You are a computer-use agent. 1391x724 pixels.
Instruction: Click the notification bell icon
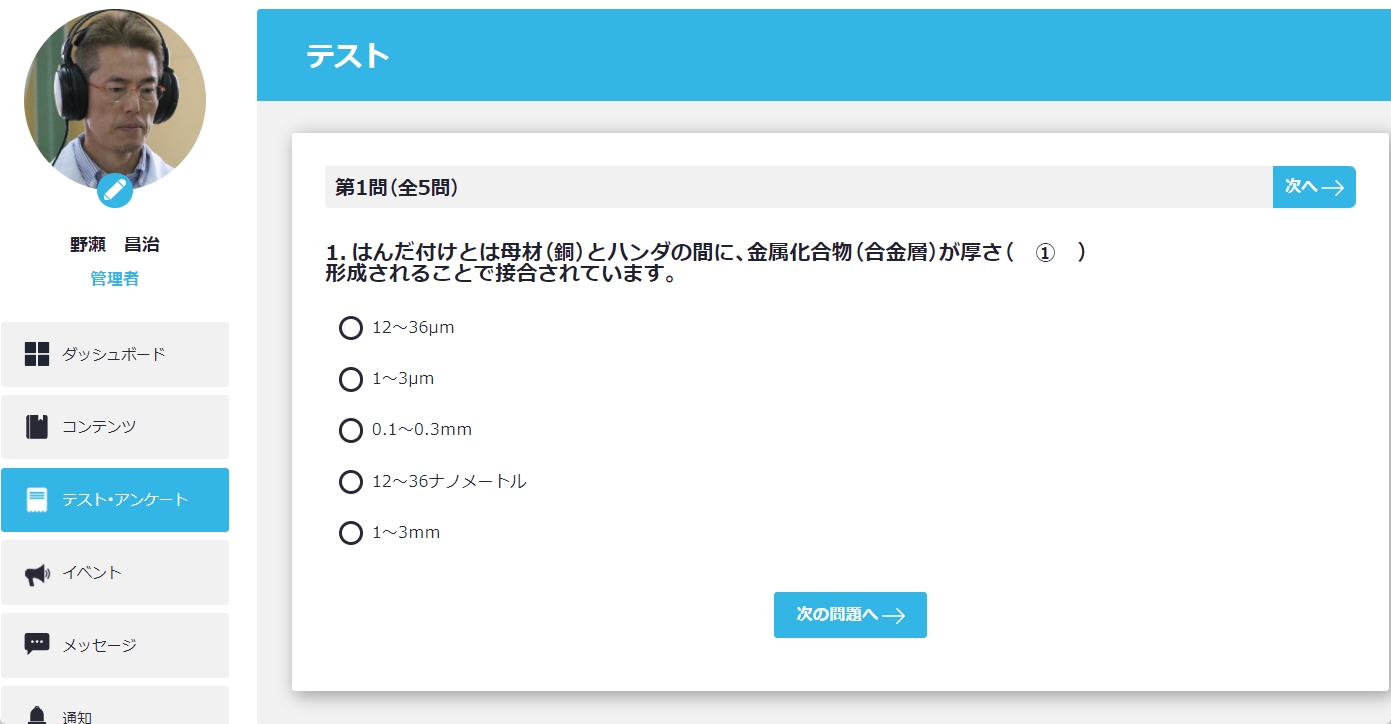point(37,714)
